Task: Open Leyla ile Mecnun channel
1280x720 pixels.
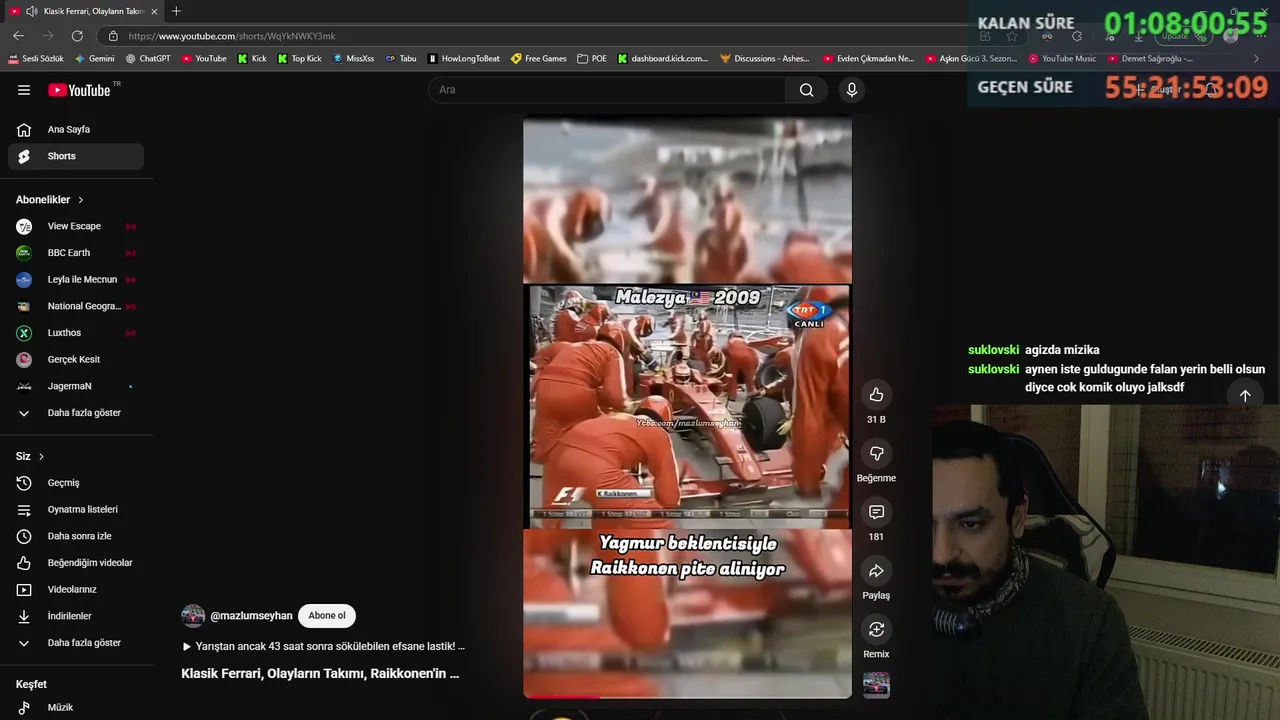Action: (x=76, y=280)
